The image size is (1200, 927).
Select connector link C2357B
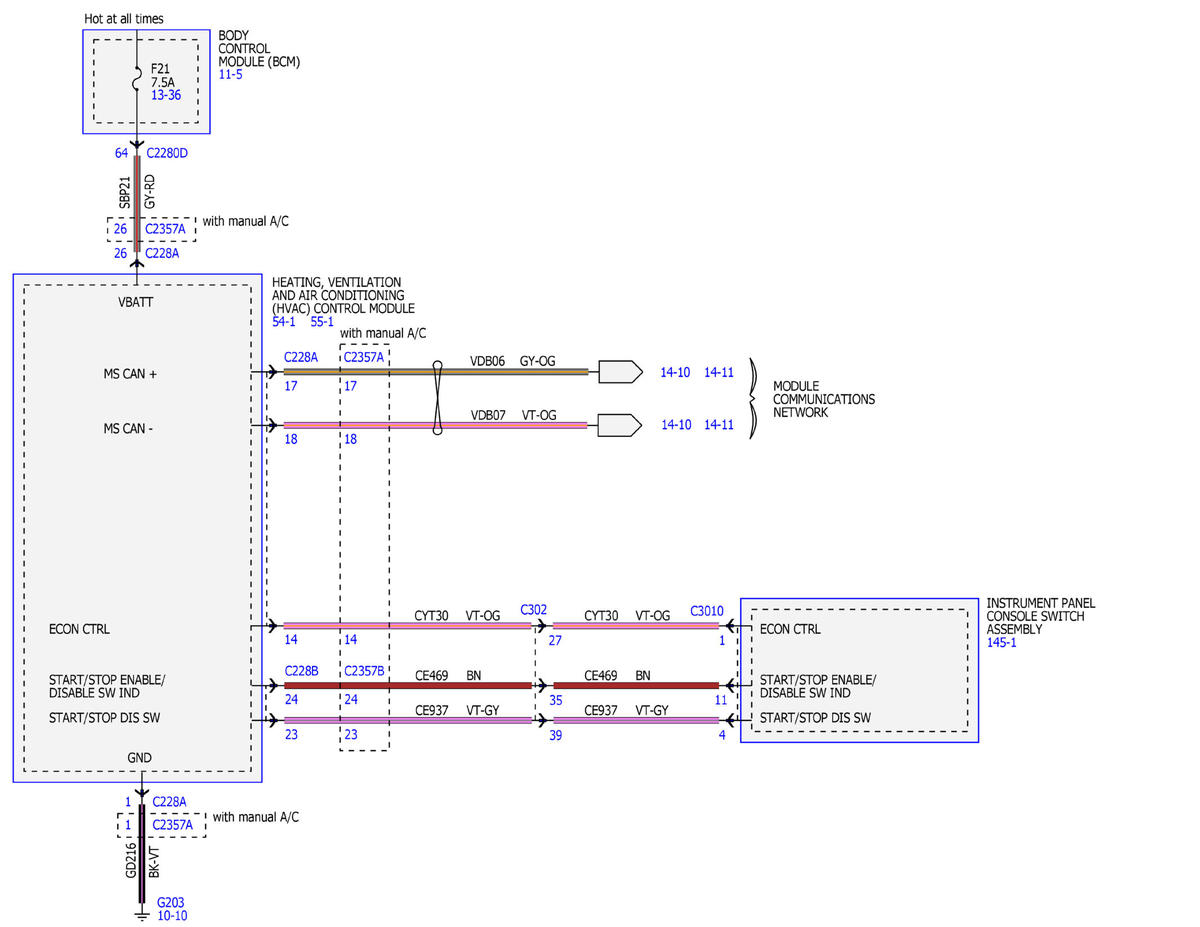[x=364, y=671]
